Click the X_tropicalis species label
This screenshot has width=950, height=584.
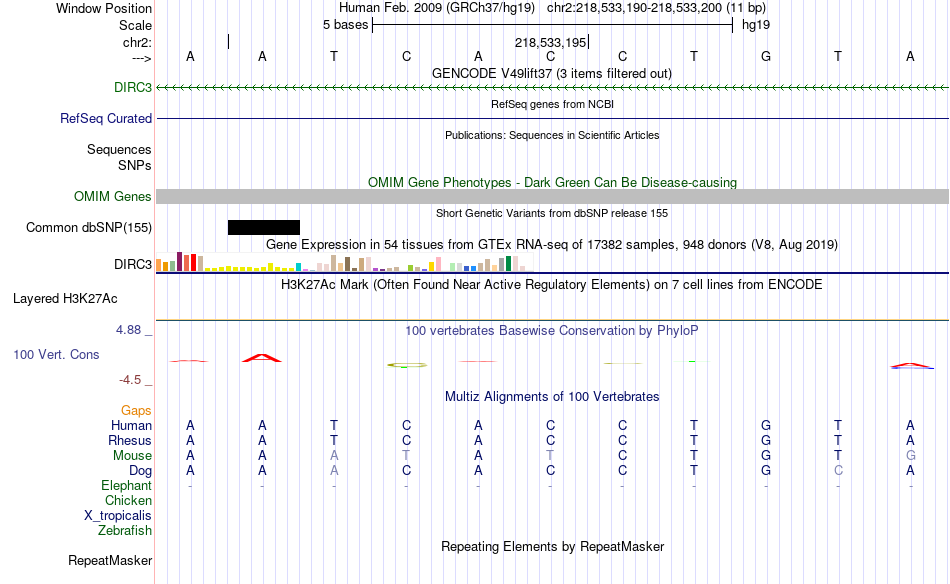click(x=118, y=515)
